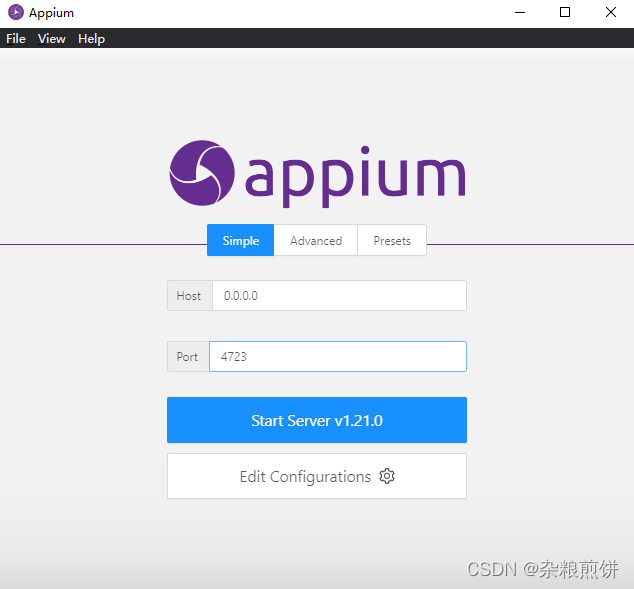Focus the Host input field
This screenshot has height=589, width=634.
[339, 296]
